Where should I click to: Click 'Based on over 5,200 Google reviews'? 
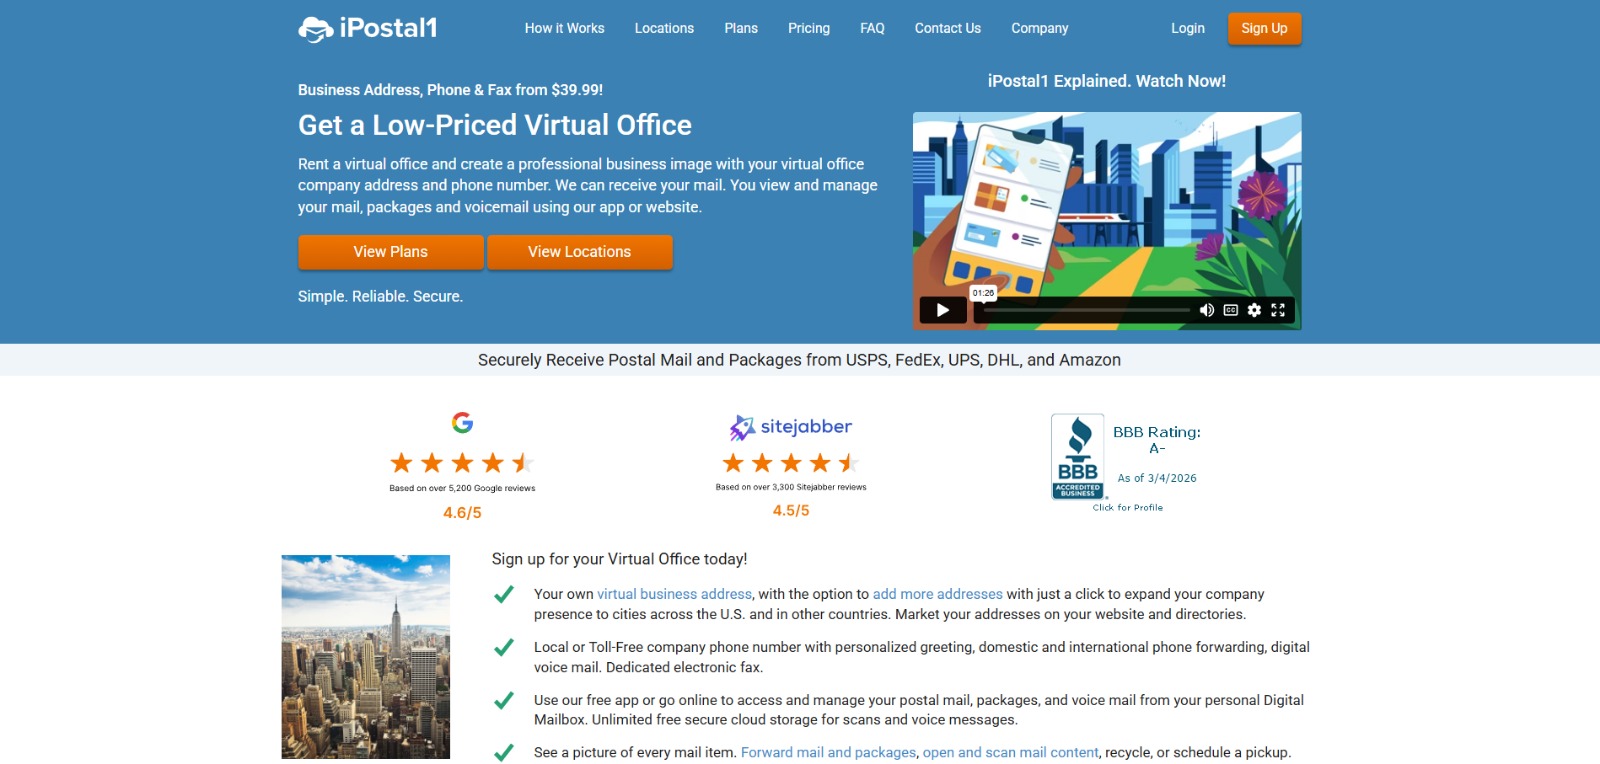click(462, 489)
